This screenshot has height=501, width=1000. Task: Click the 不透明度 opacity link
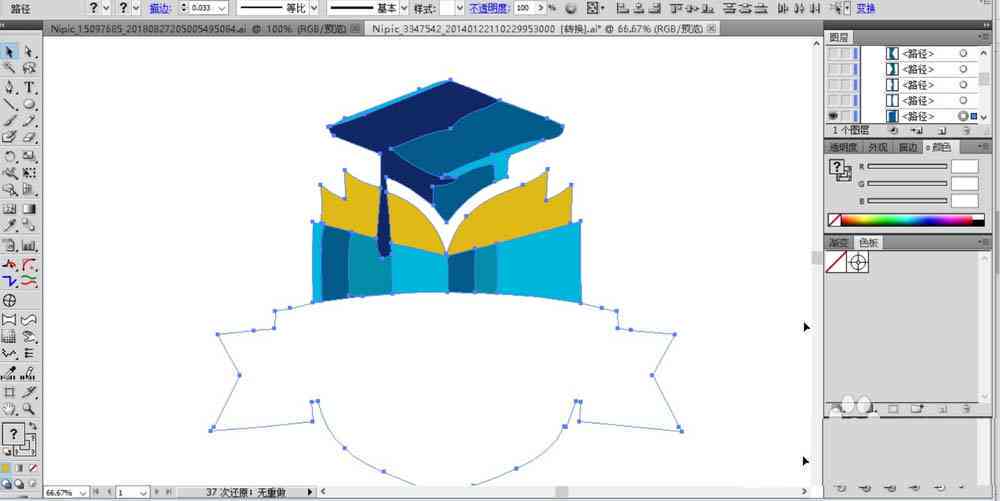(489, 8)
